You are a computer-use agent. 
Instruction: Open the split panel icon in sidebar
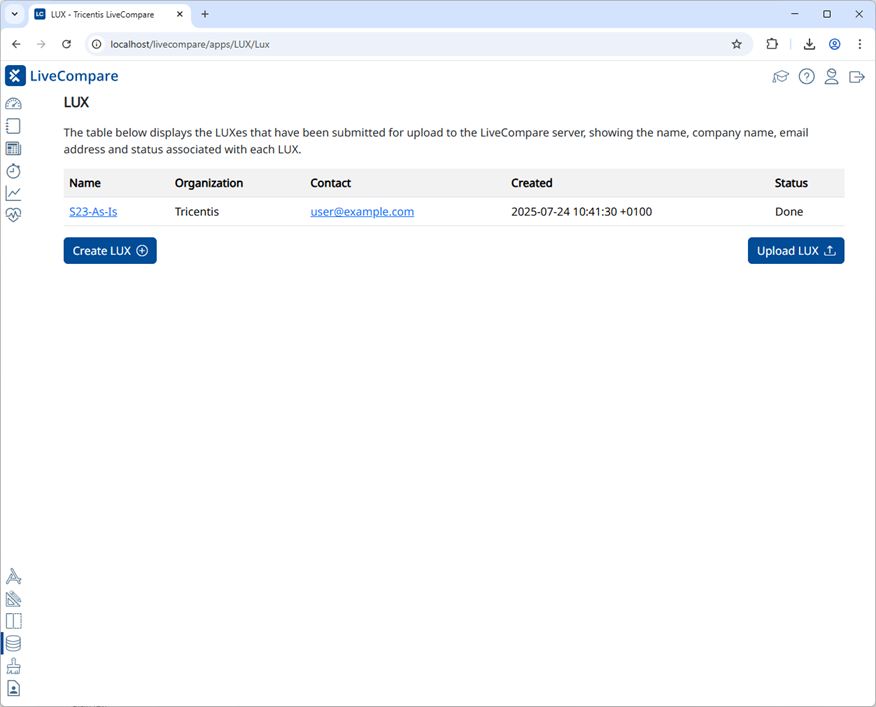pyautogui.click(x=13, y=621)
